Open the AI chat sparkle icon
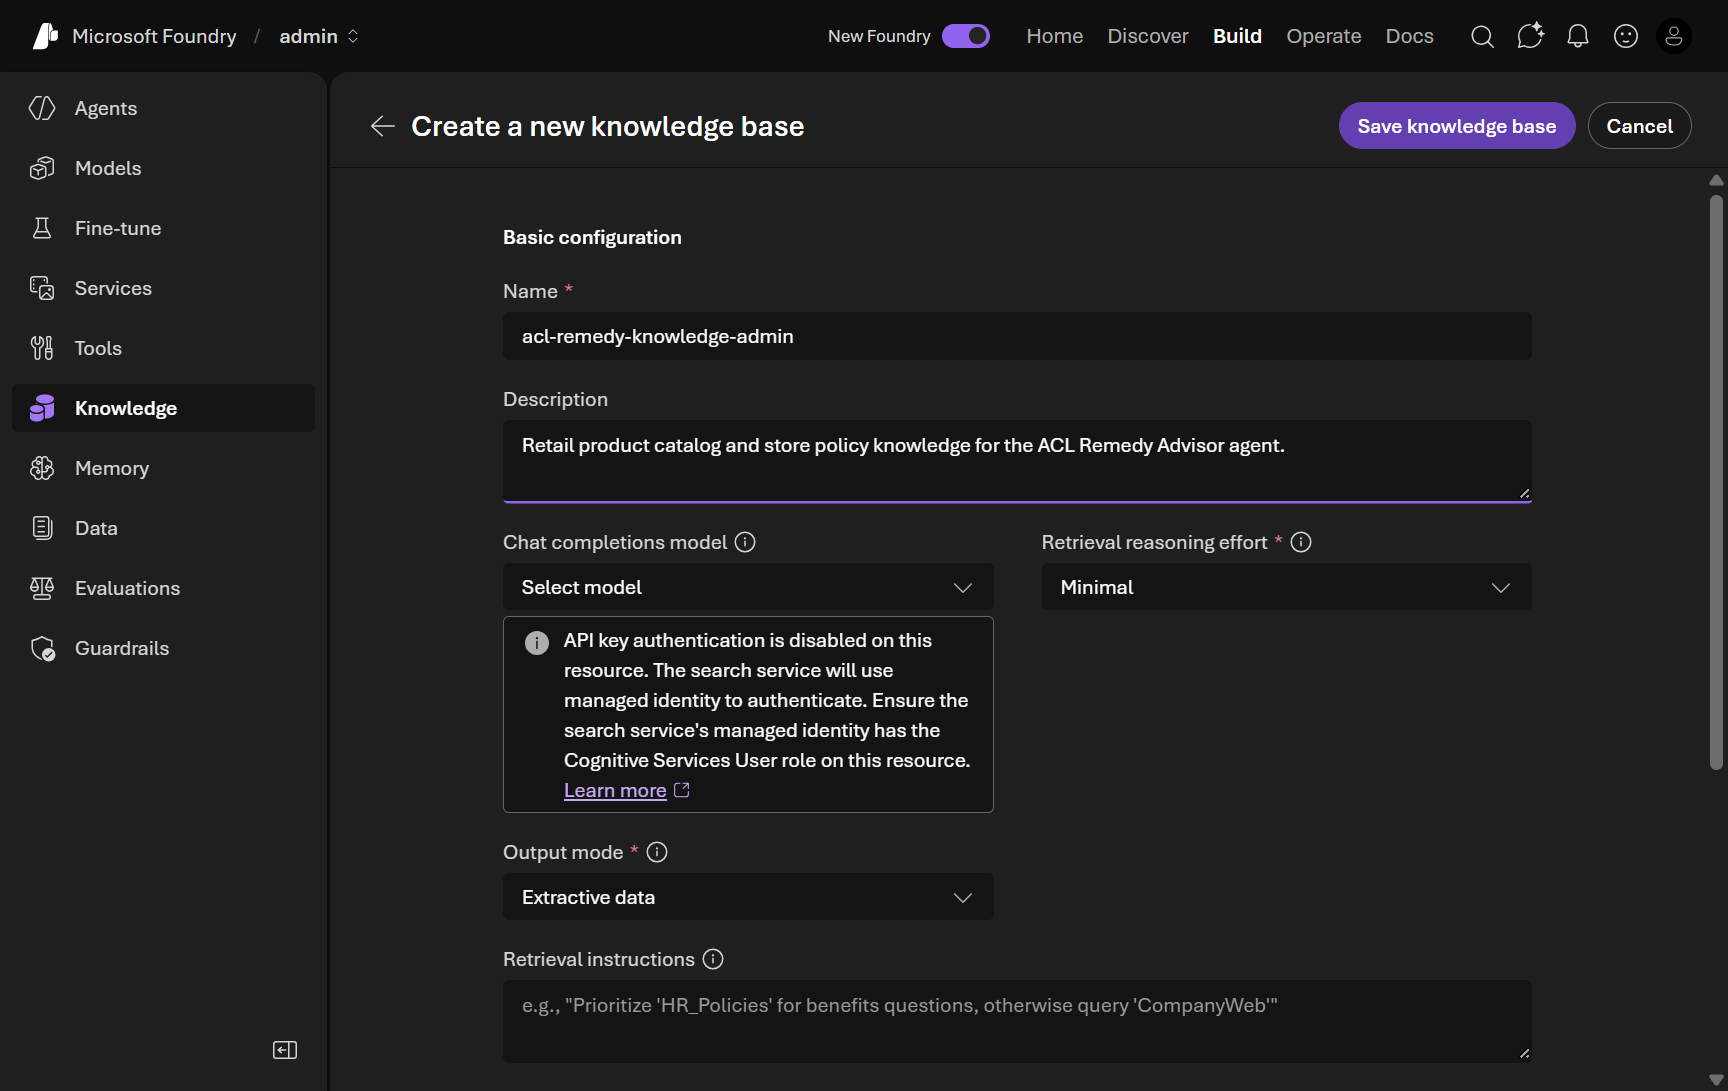The height and width of the screenshot is (1091, 1728). (1530, 36)
